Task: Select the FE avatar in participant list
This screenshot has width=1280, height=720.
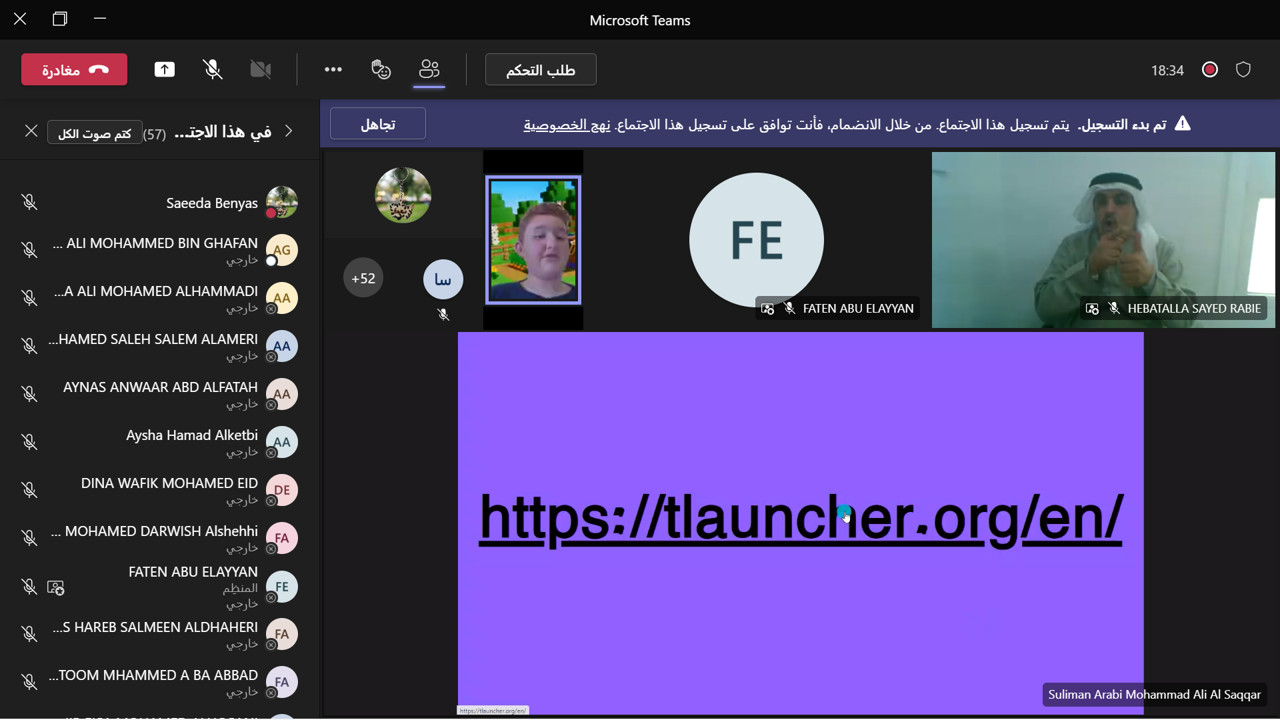Action: click(282, 587)
